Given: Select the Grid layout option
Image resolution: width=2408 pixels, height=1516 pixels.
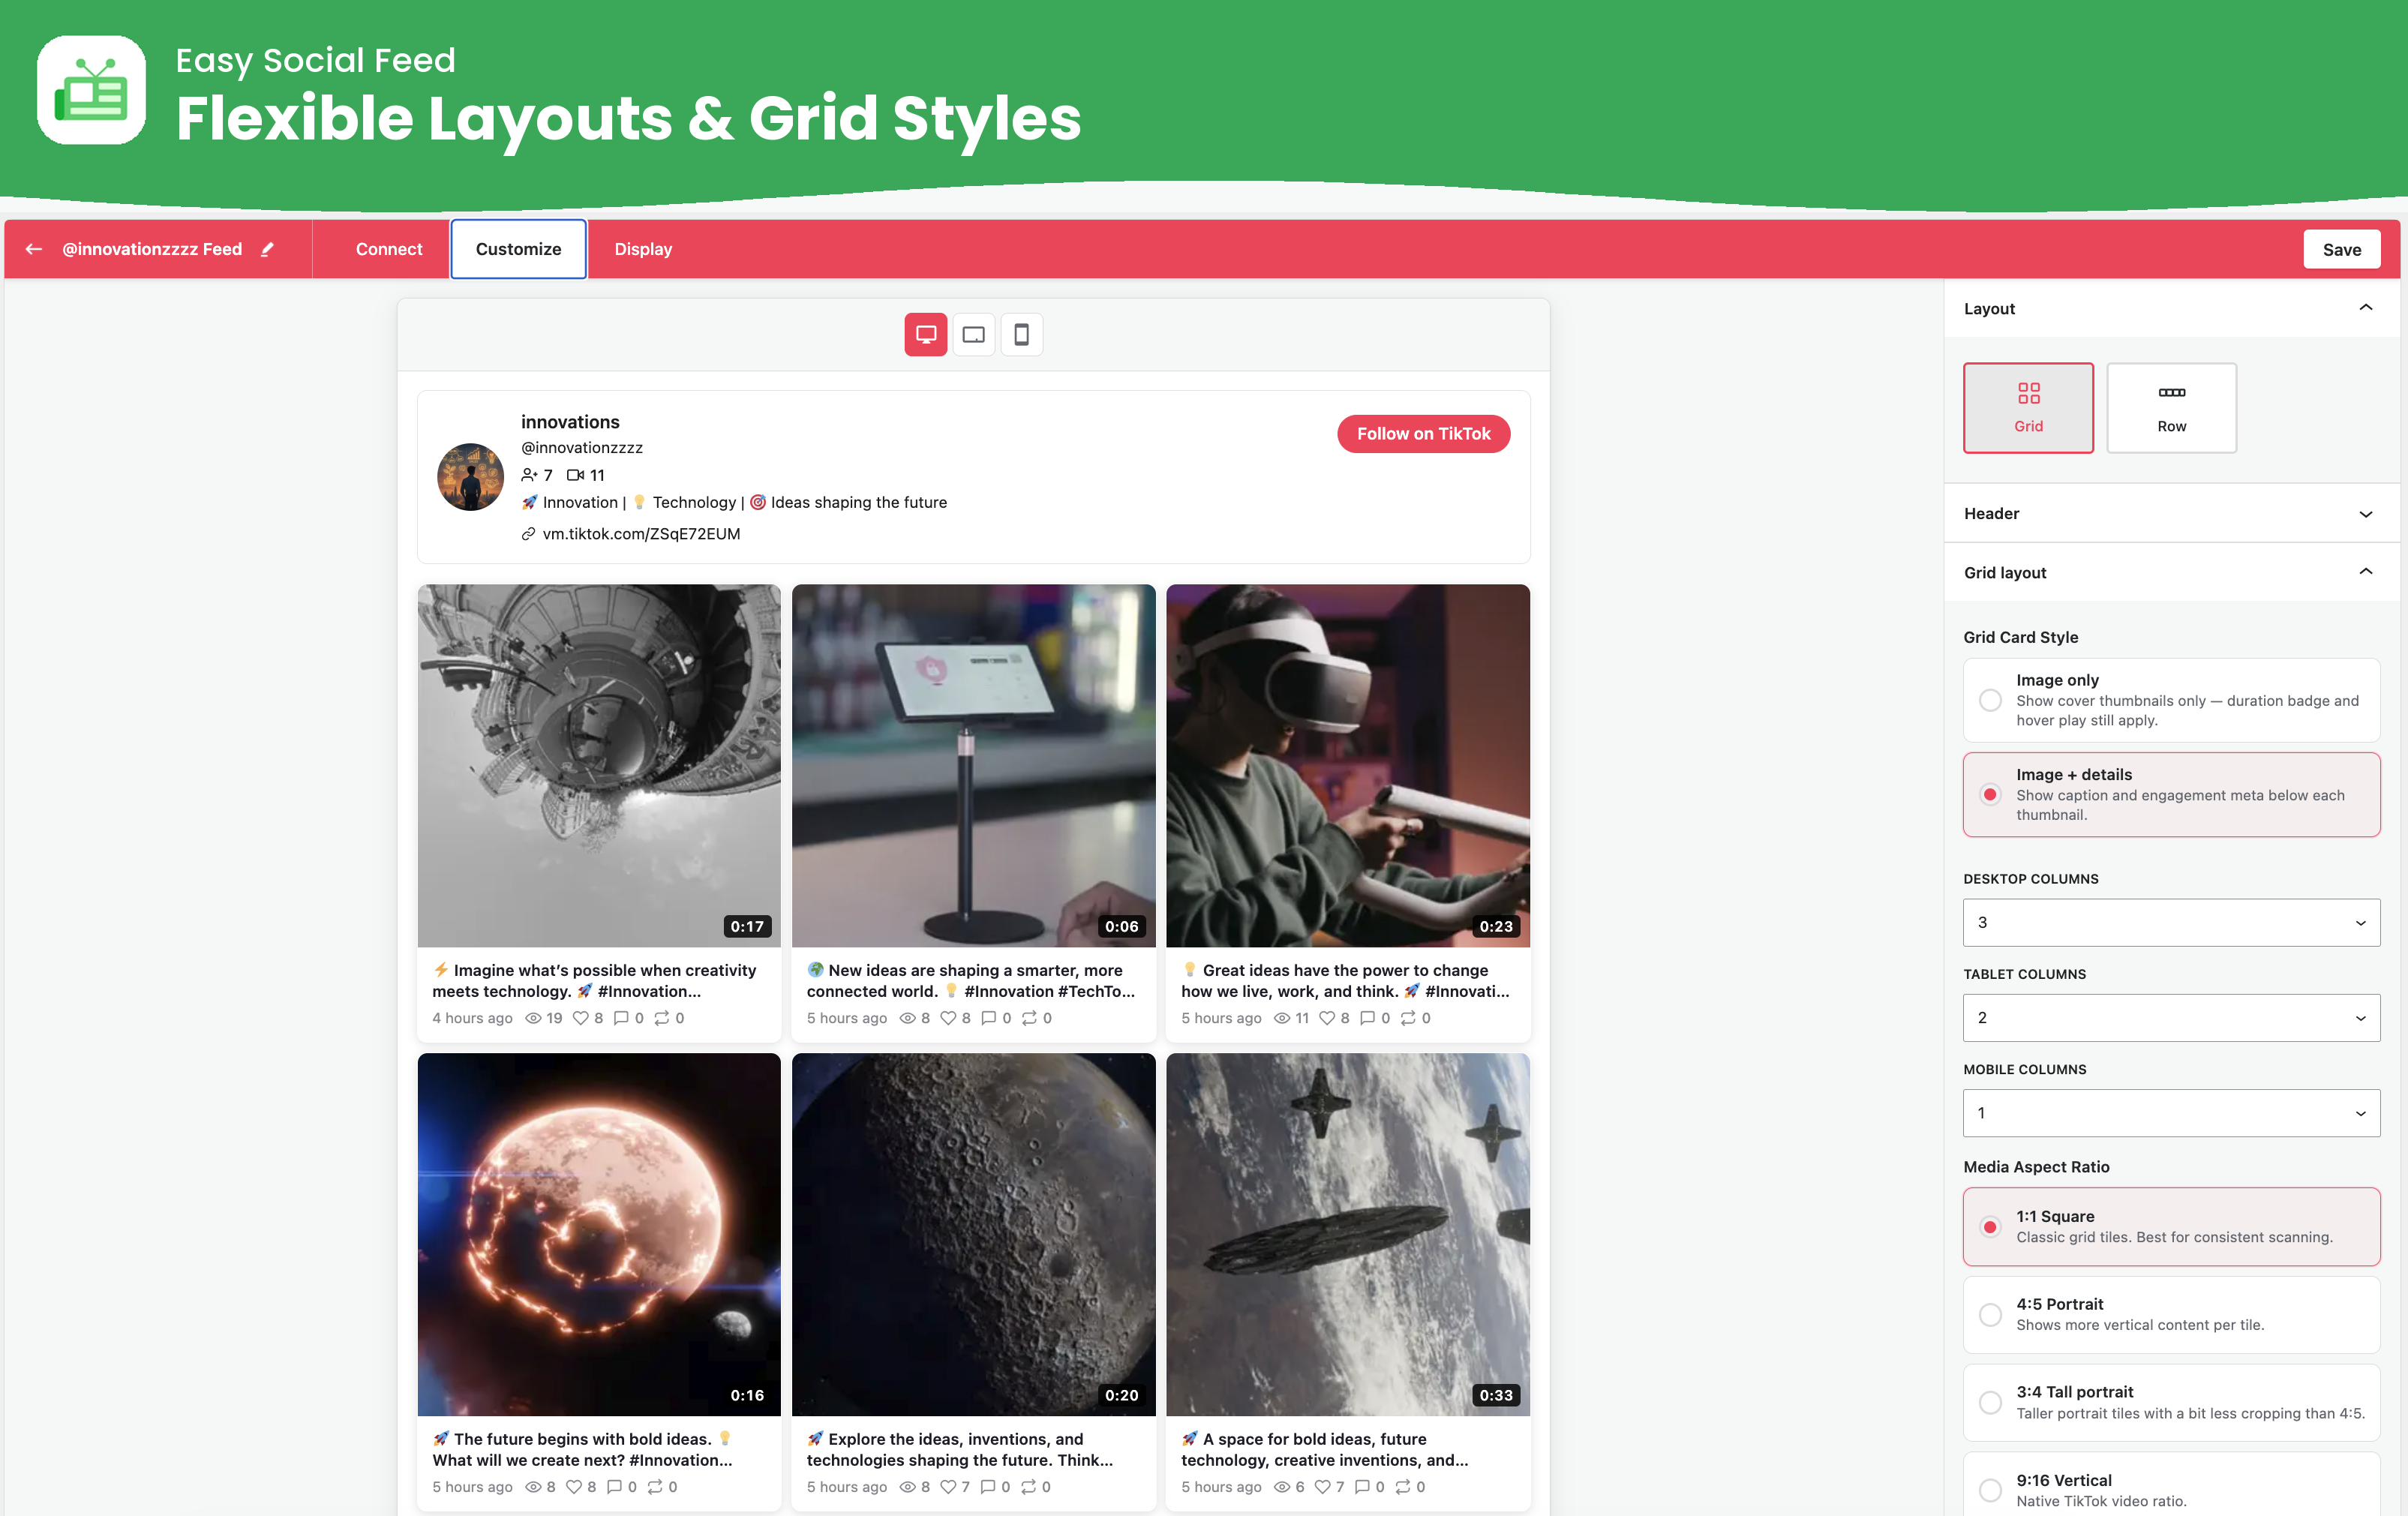Looking at the screenshot, I should point(2028,408).
